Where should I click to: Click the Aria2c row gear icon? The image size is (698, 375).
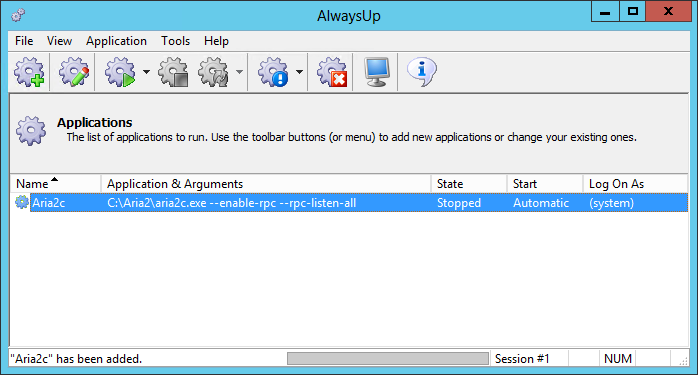coord(21,203)
